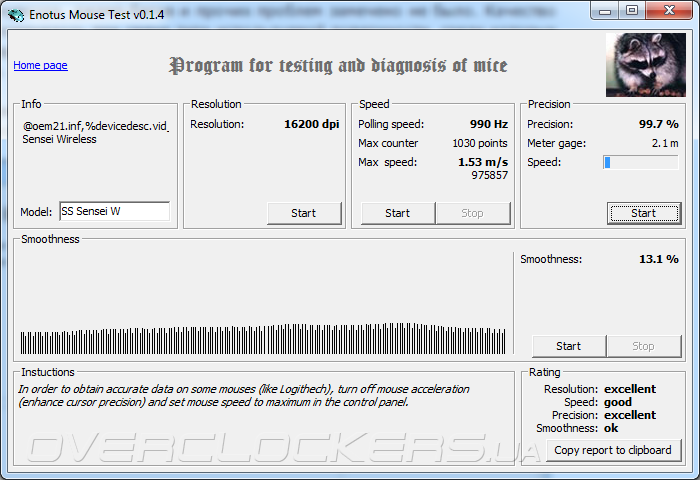Close the Enotus Mouse Test window
This screenshot has width=700, height=480.
(x=668, y=11)
